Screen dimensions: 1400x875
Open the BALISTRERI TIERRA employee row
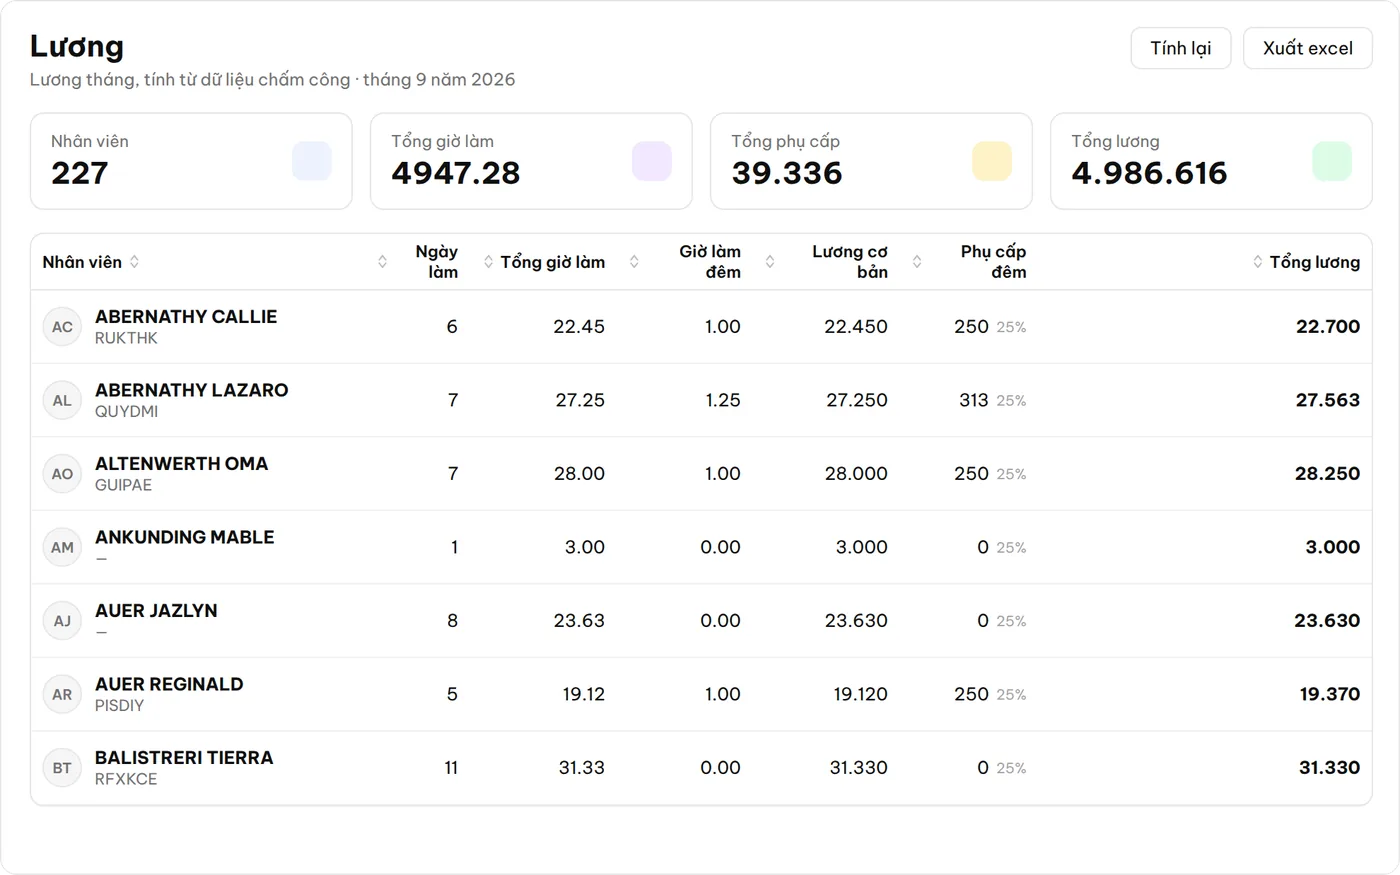[701, 768]
